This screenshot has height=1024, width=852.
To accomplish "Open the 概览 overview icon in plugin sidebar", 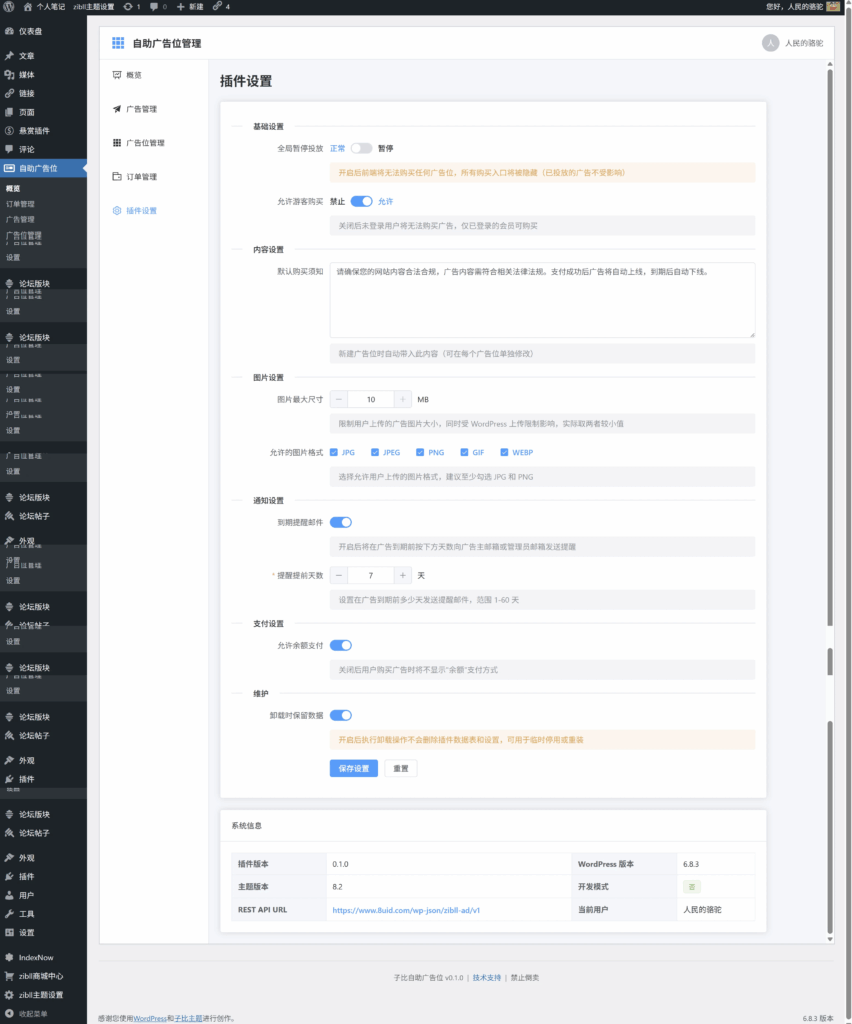I will 117,75.
